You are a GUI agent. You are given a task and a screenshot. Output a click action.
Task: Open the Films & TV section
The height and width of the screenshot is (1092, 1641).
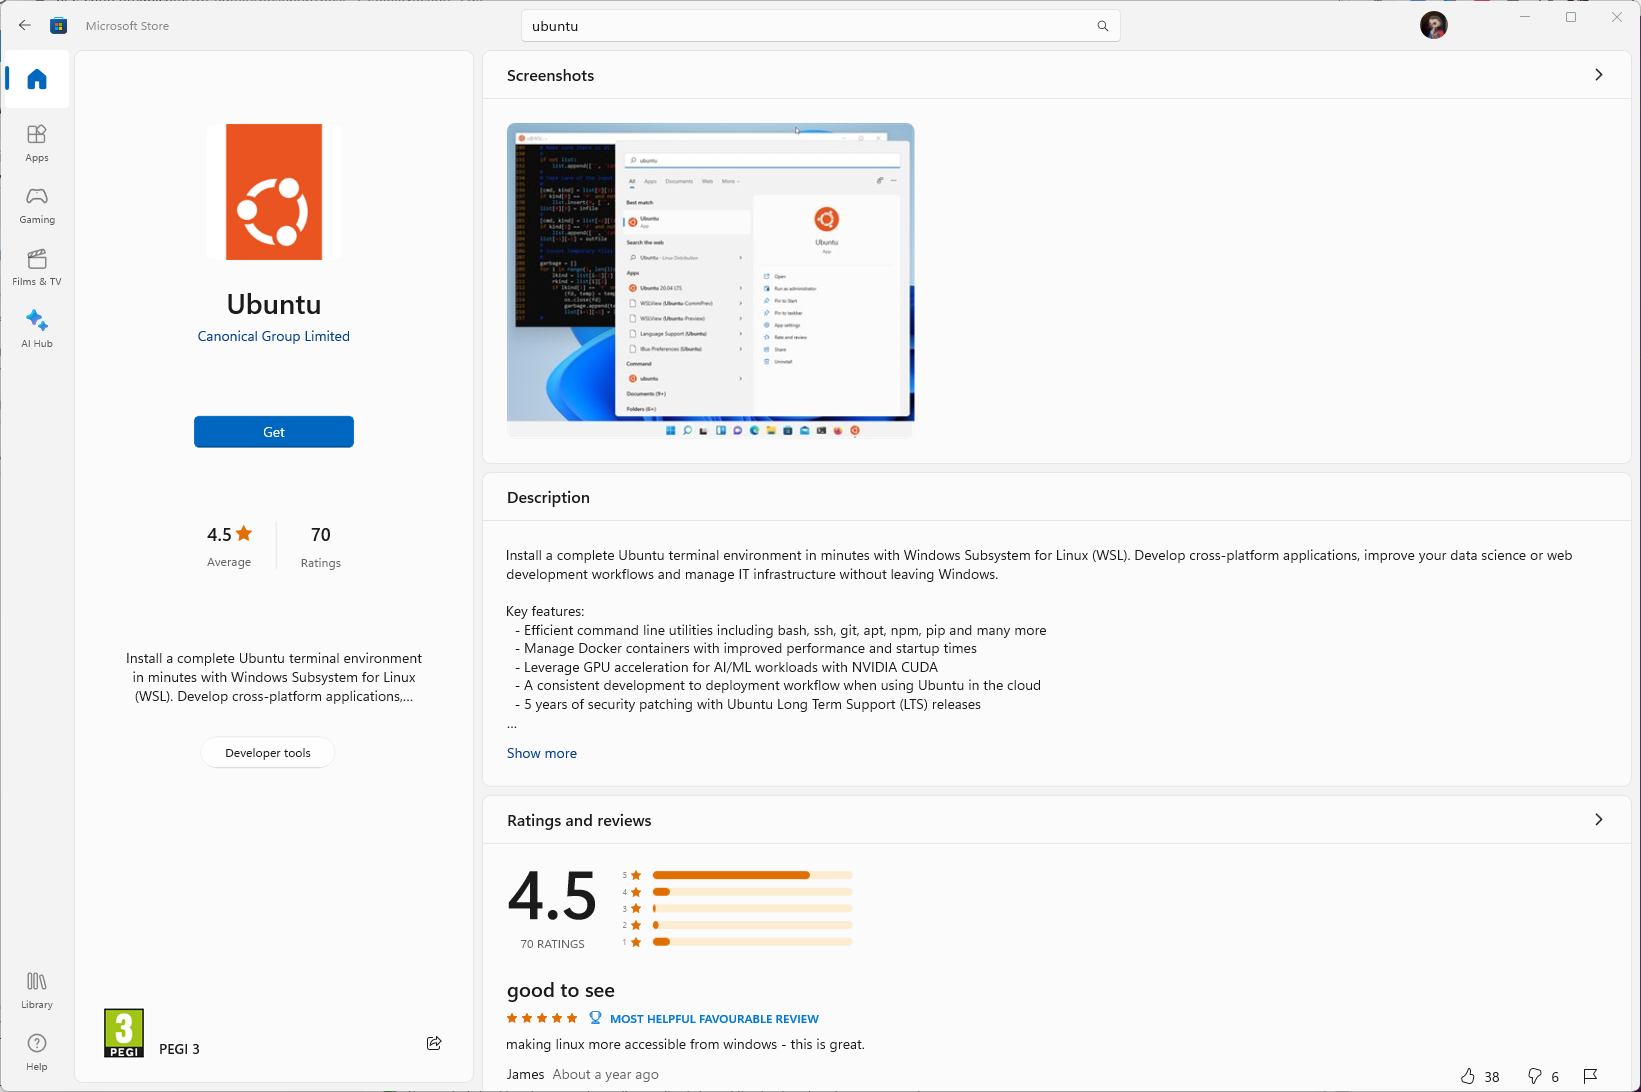[37, 267]
